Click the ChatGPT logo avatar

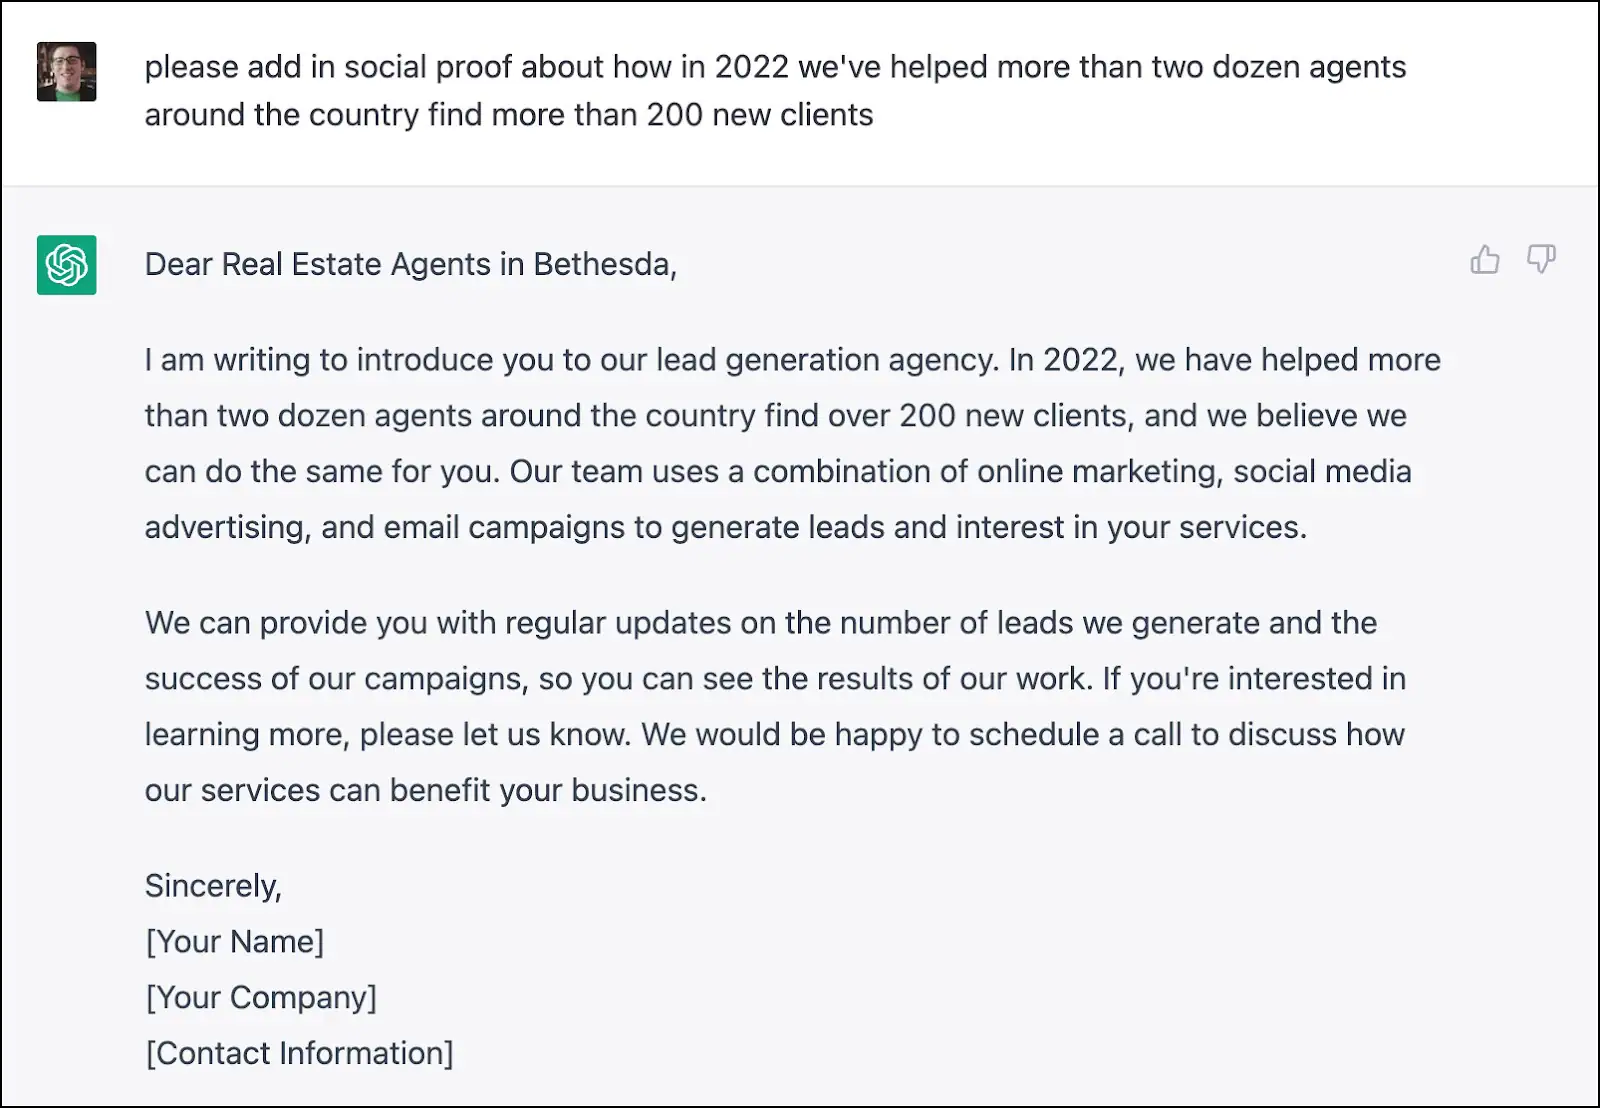pyautogui.click(x=67, y=265)
